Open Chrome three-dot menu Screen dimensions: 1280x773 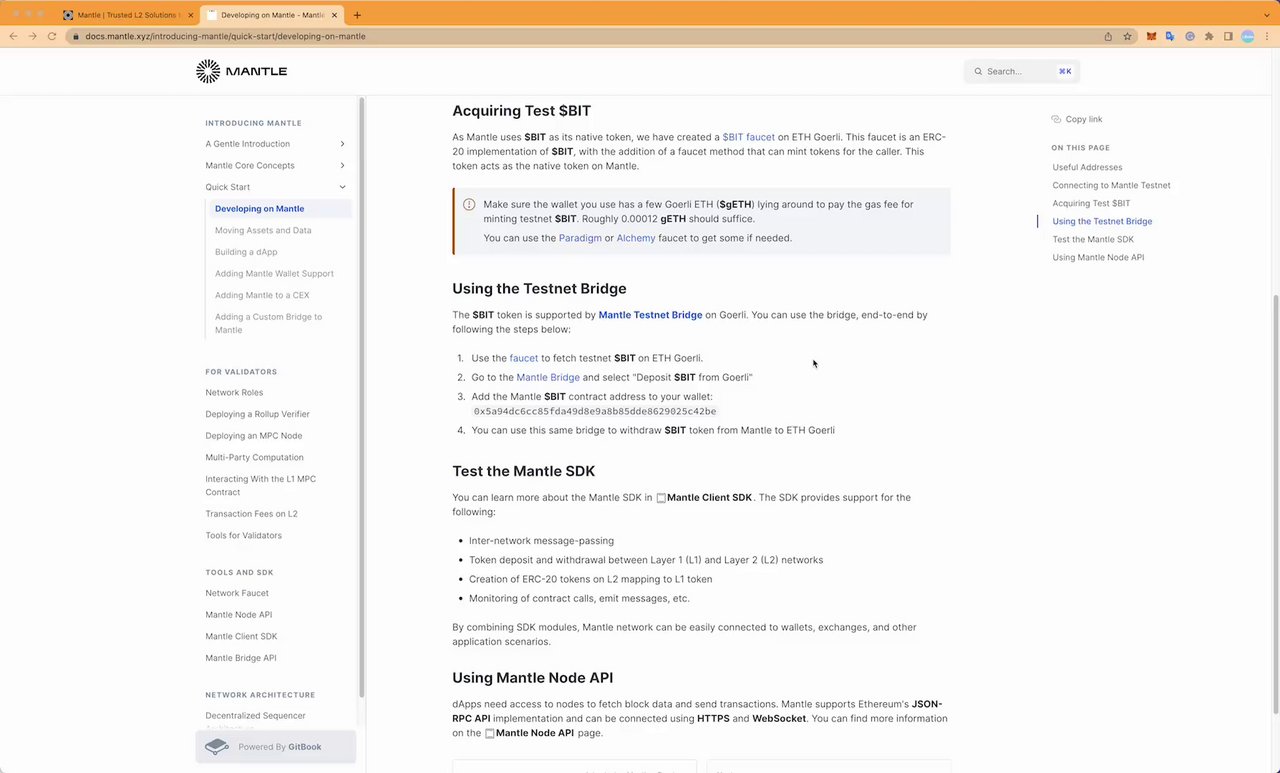(1267, 36)
